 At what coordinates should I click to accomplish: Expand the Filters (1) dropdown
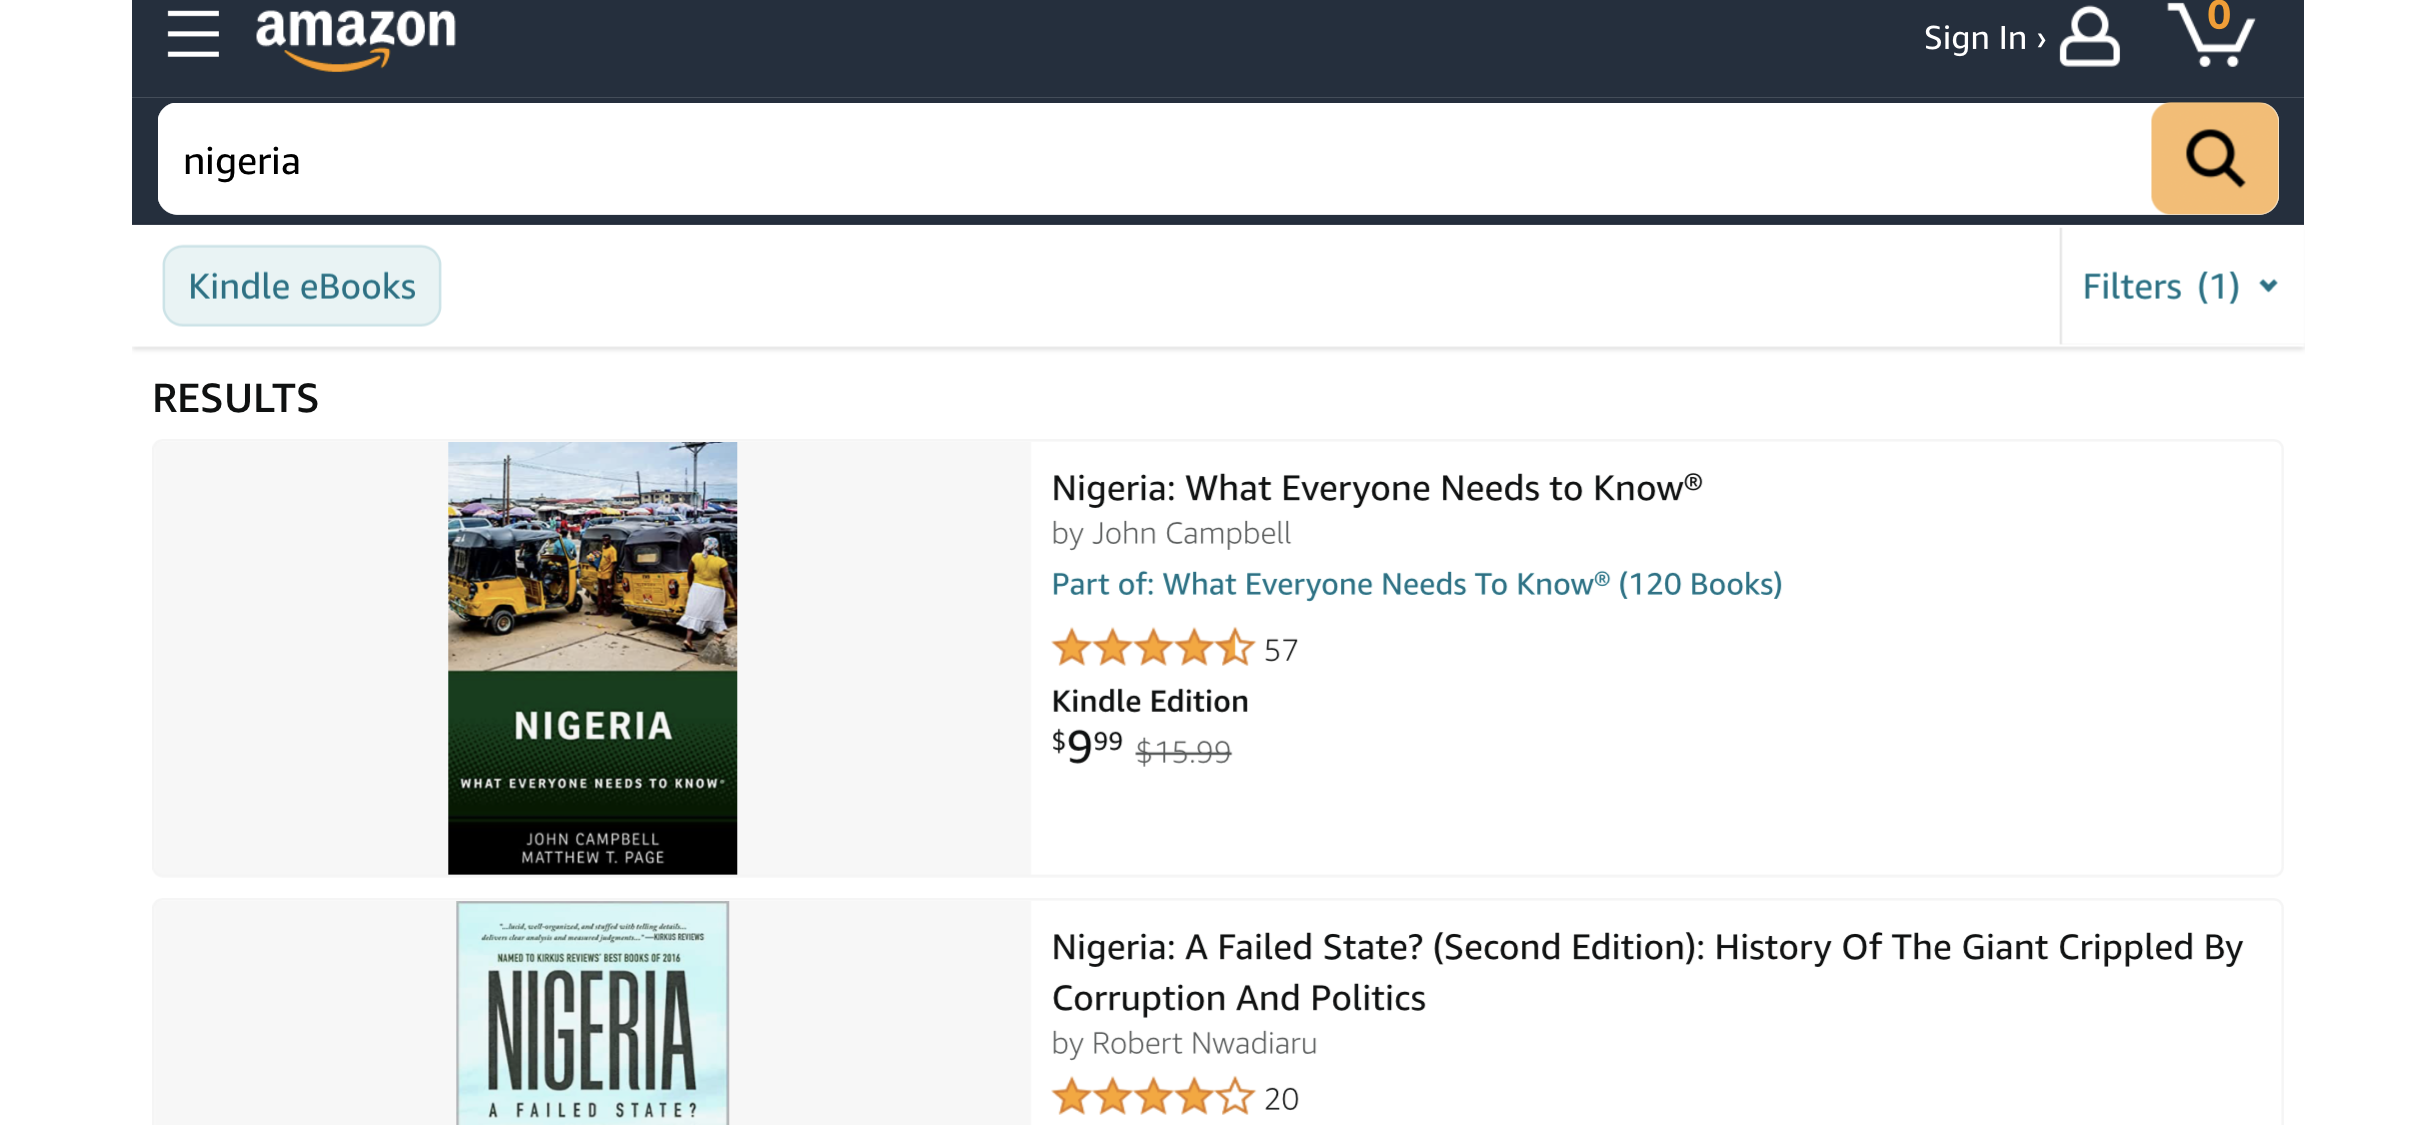[2180, 287]
